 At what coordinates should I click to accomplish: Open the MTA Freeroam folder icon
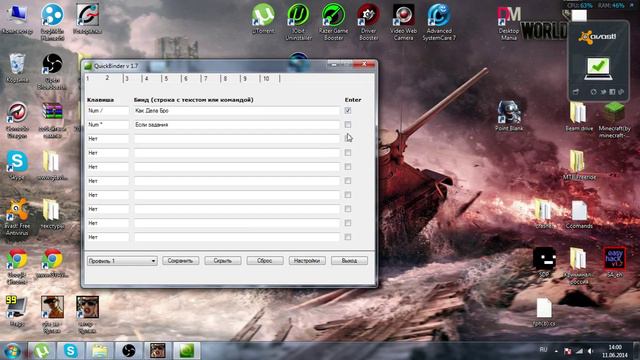tap(579, 165)
